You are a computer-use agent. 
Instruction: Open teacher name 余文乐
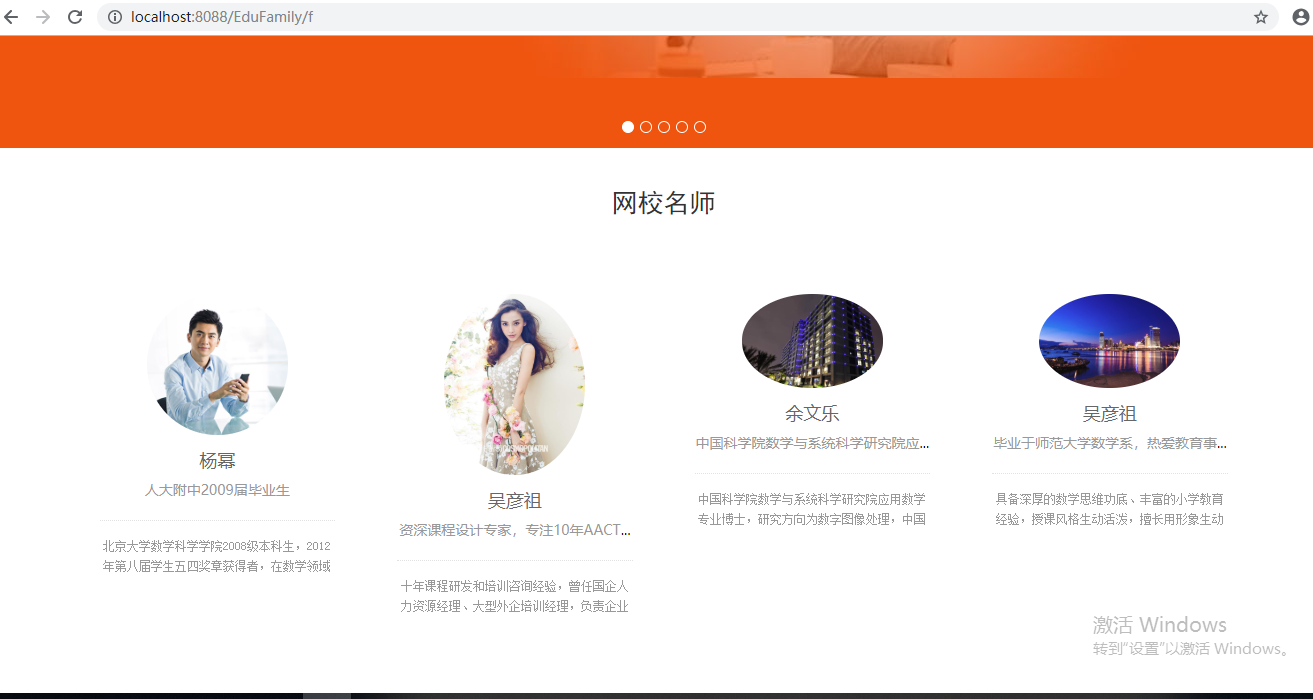(x=812, y=414)
